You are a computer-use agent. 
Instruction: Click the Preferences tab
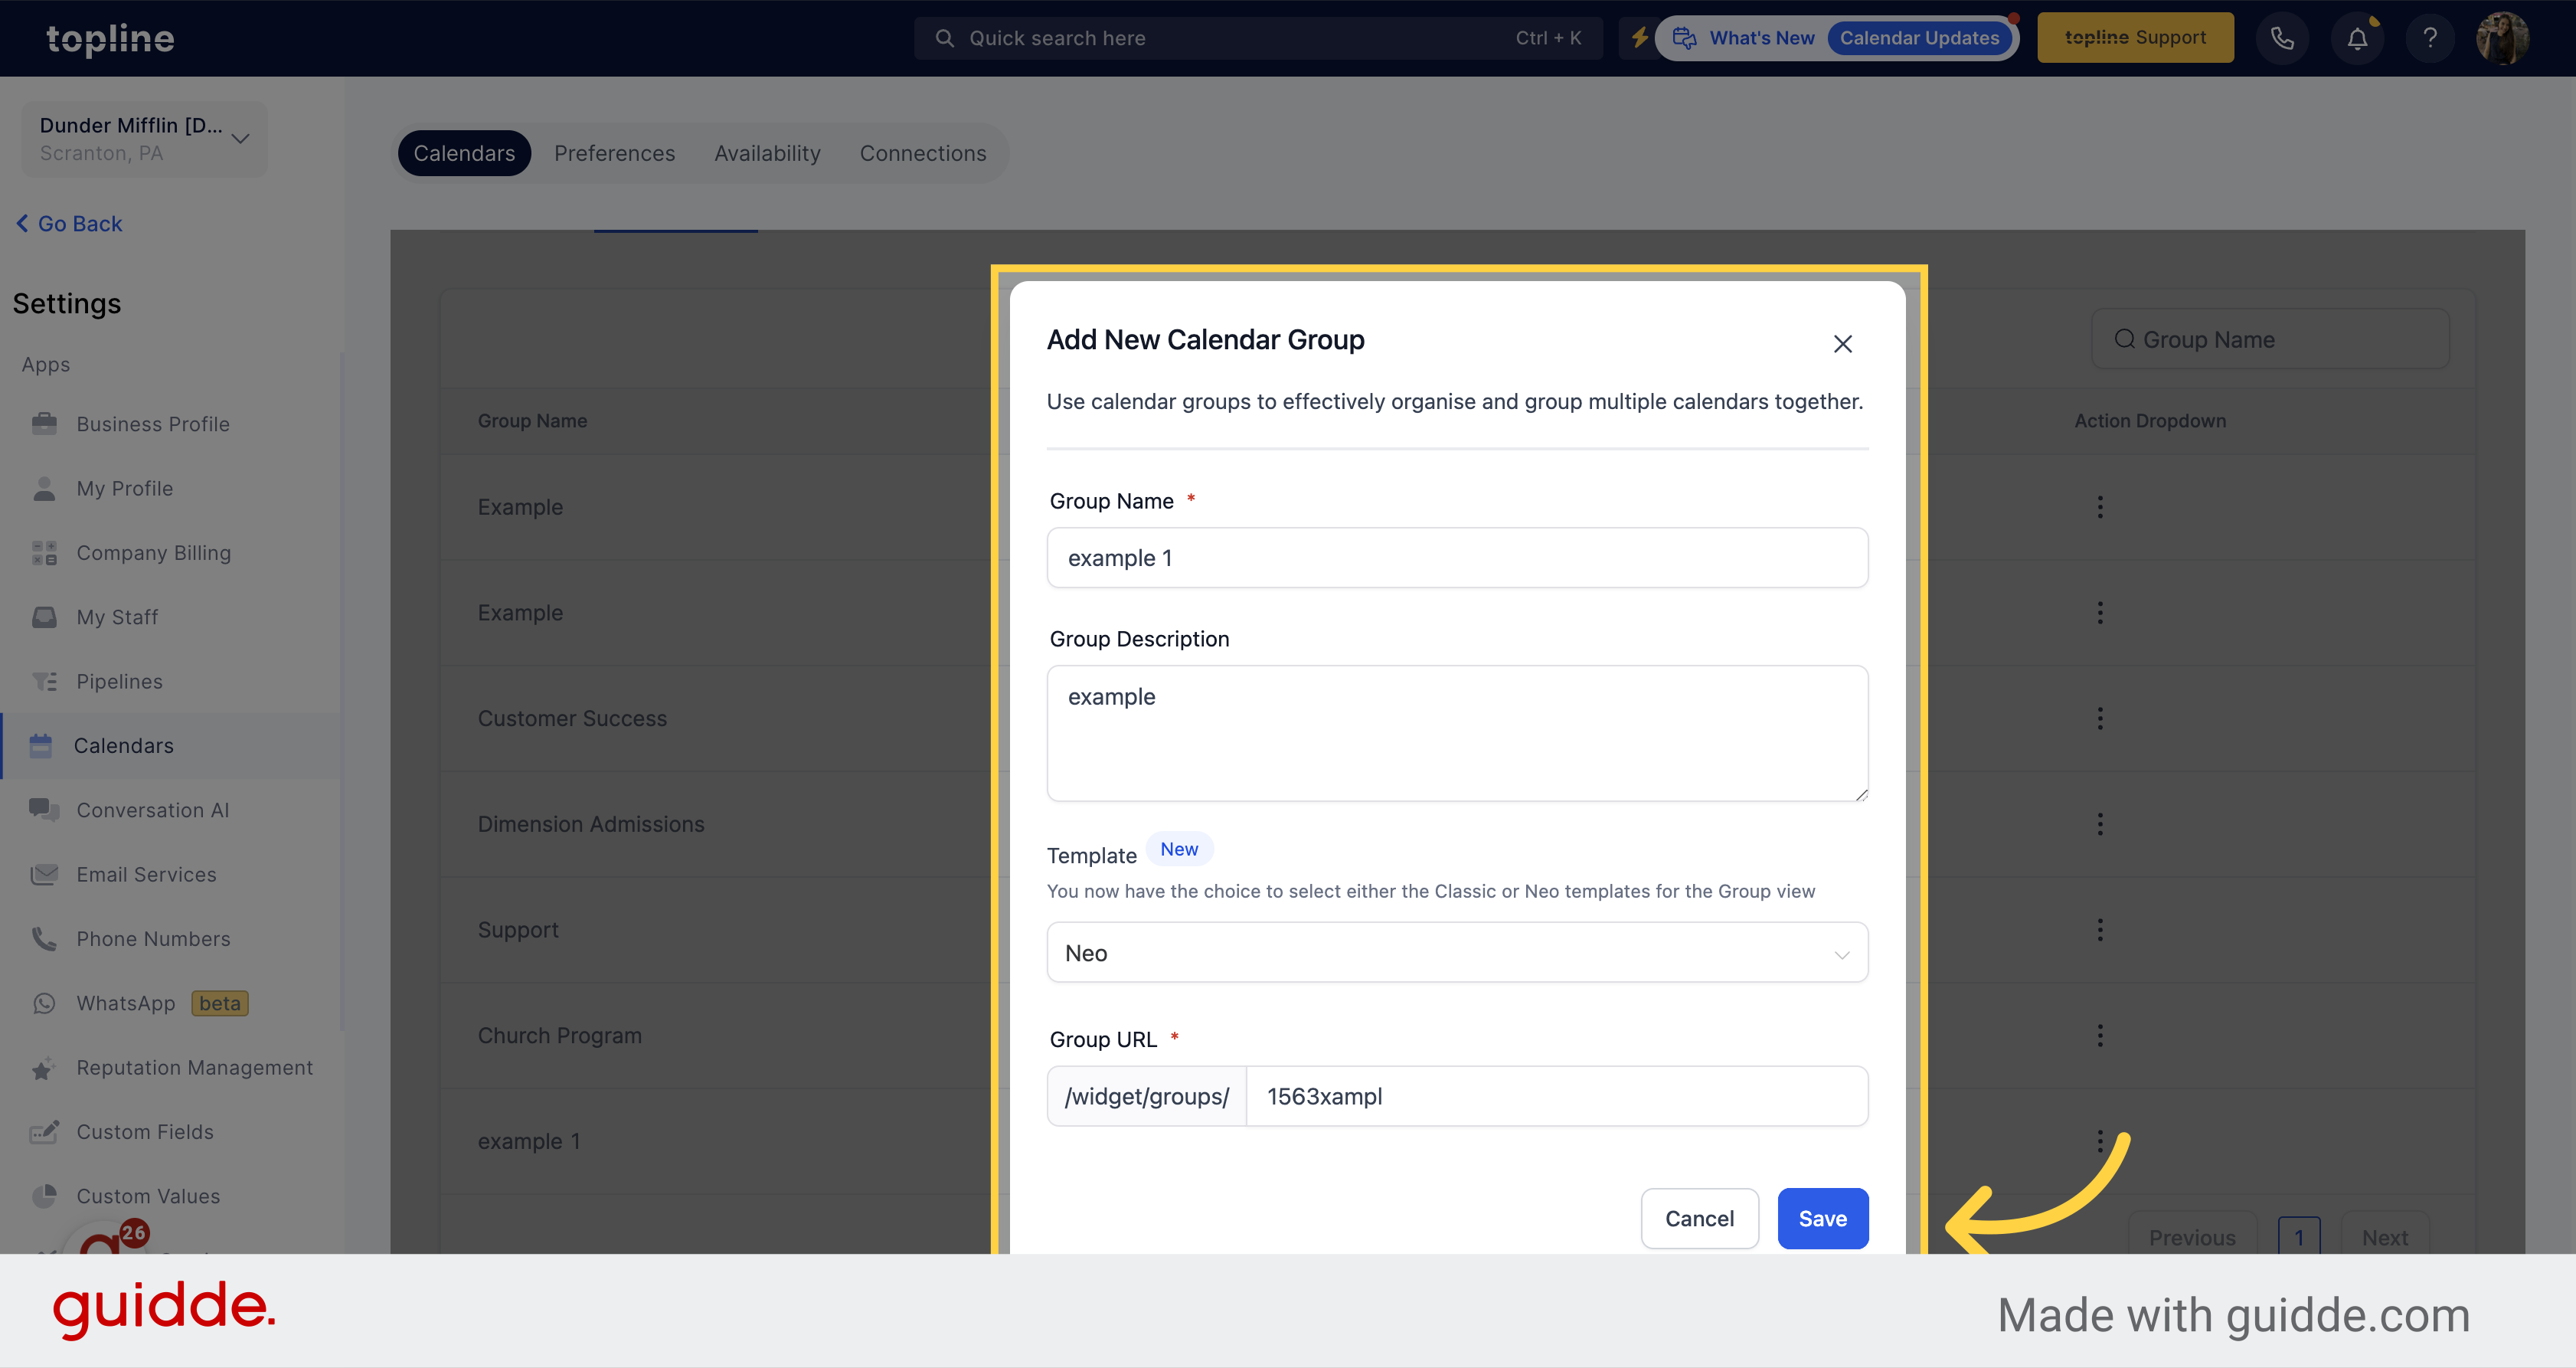pyautogui.click(x=613, y=152)
